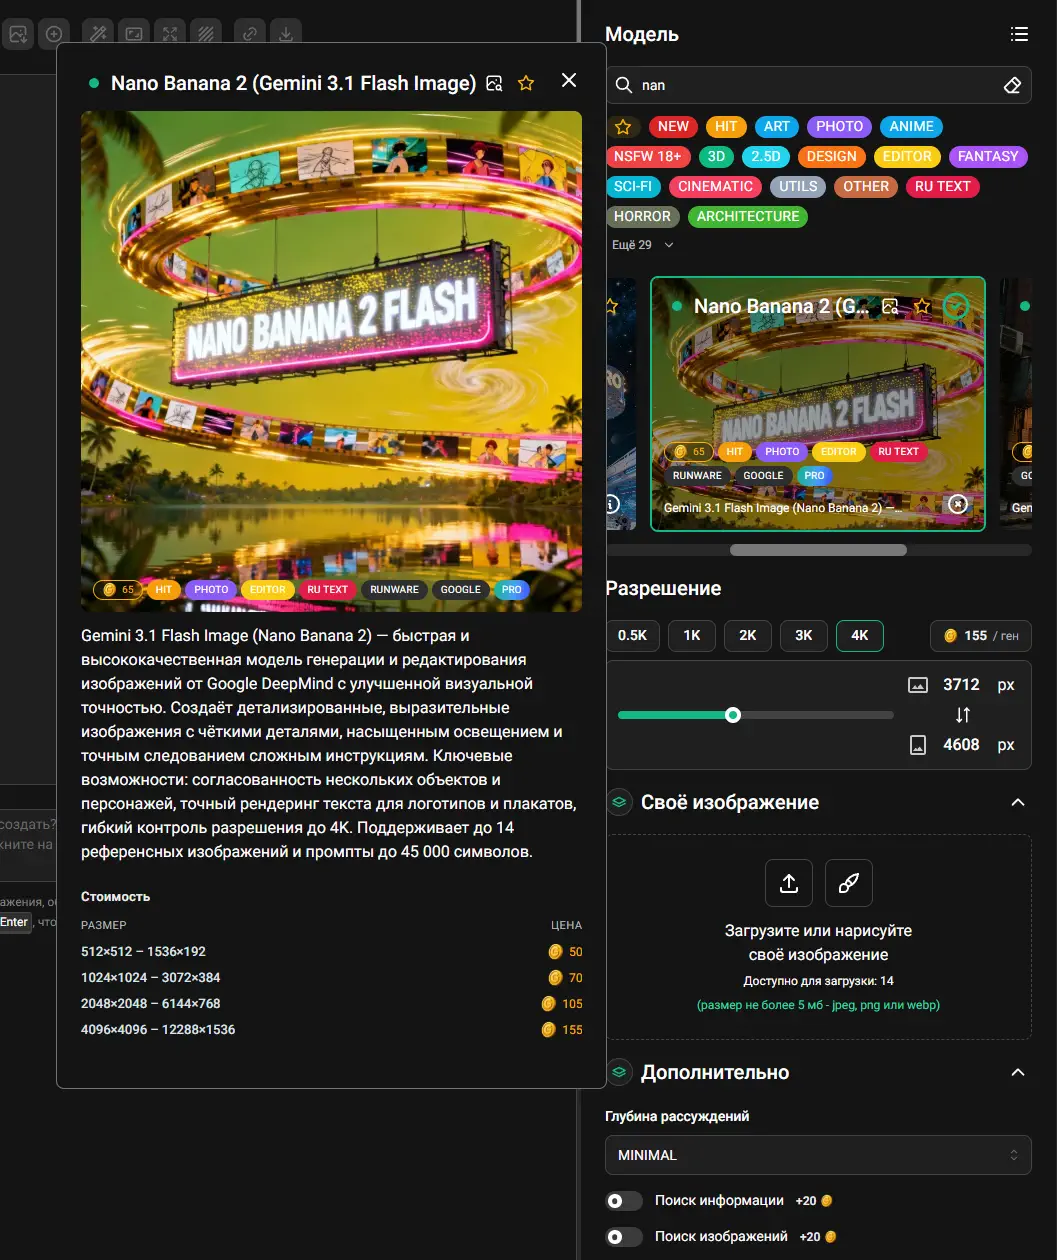The height and width of the screenshot is (1260, 1057).
Task: Click the star favorite icon in popup header
Action: [x=526, y=83]
